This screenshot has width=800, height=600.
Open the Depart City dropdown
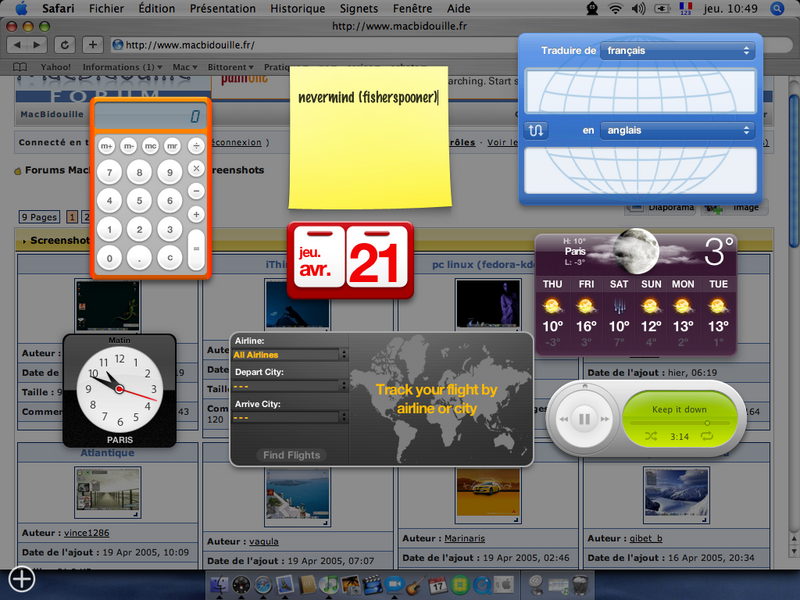click(x=290, y=386)
